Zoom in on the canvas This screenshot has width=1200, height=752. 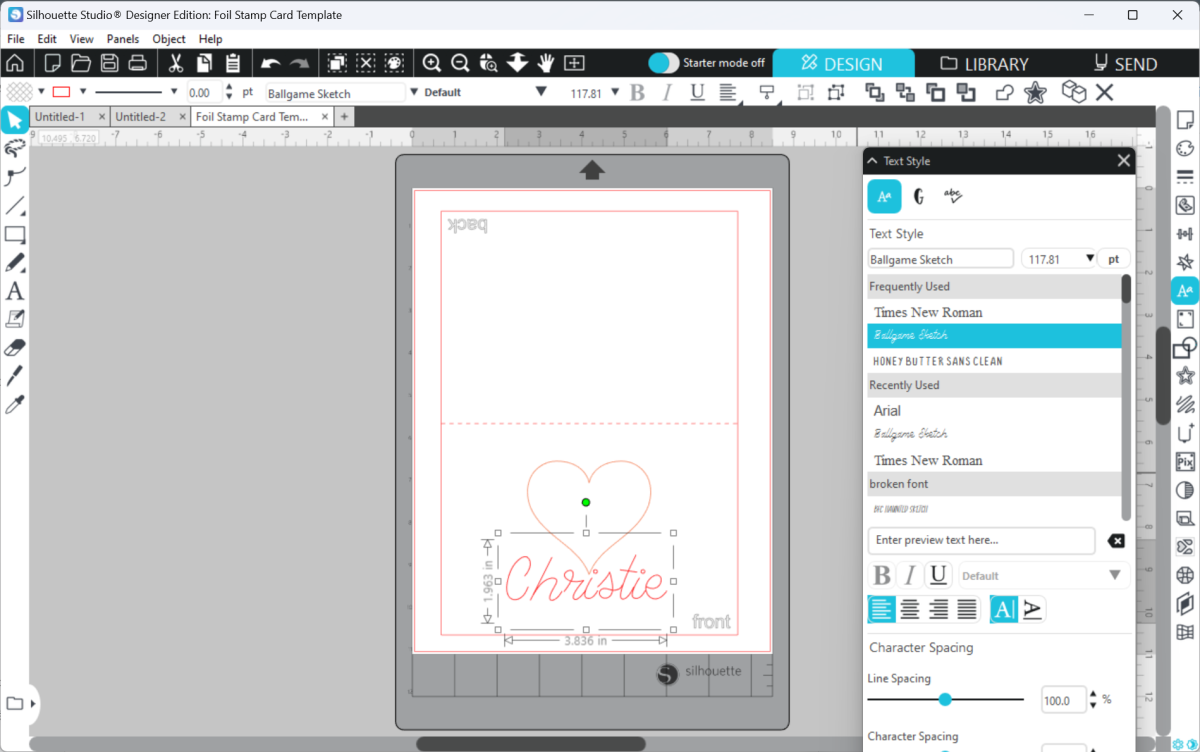coord(432,63)
